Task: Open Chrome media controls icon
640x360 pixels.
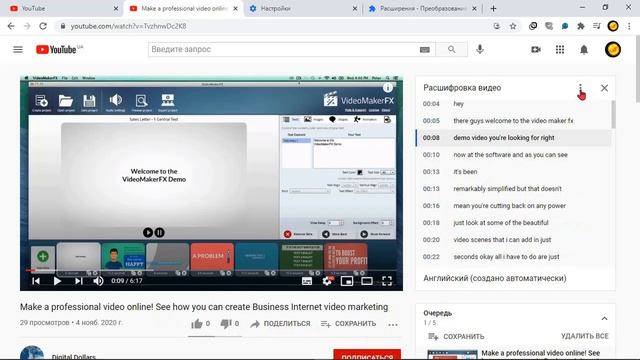Action: (597, 26)
